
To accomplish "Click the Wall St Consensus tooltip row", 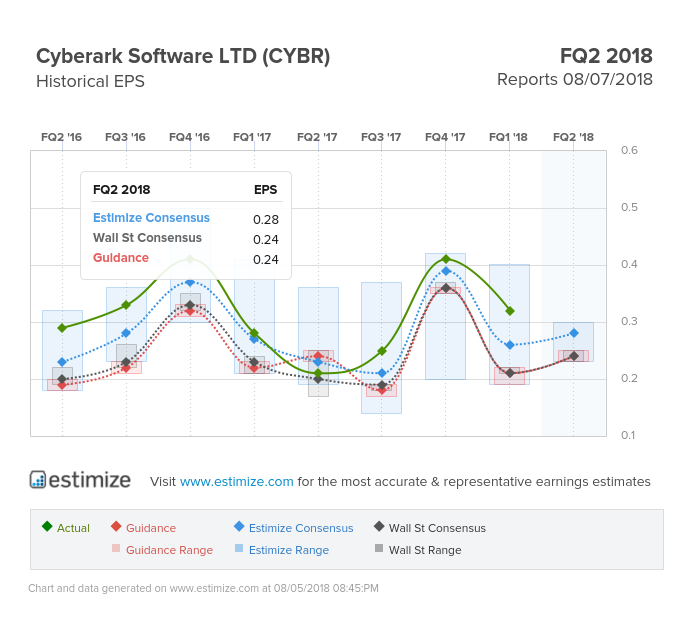I will [x=186, y=238].
